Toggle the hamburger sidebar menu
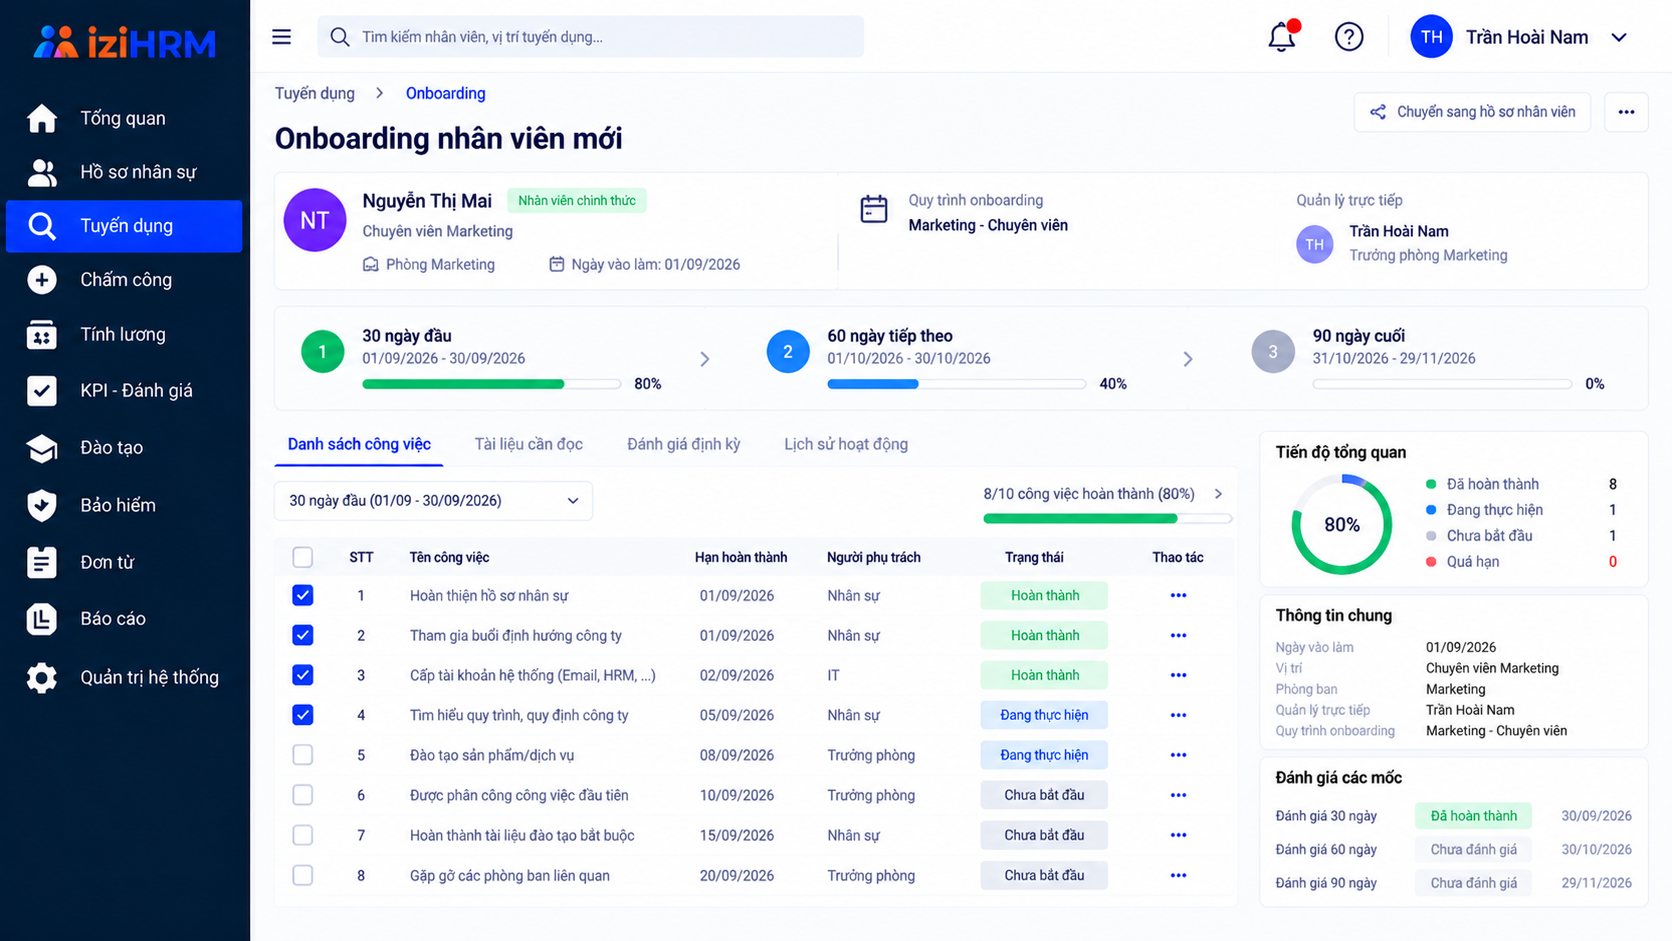The image size is (1672, 941). (282, 37)
